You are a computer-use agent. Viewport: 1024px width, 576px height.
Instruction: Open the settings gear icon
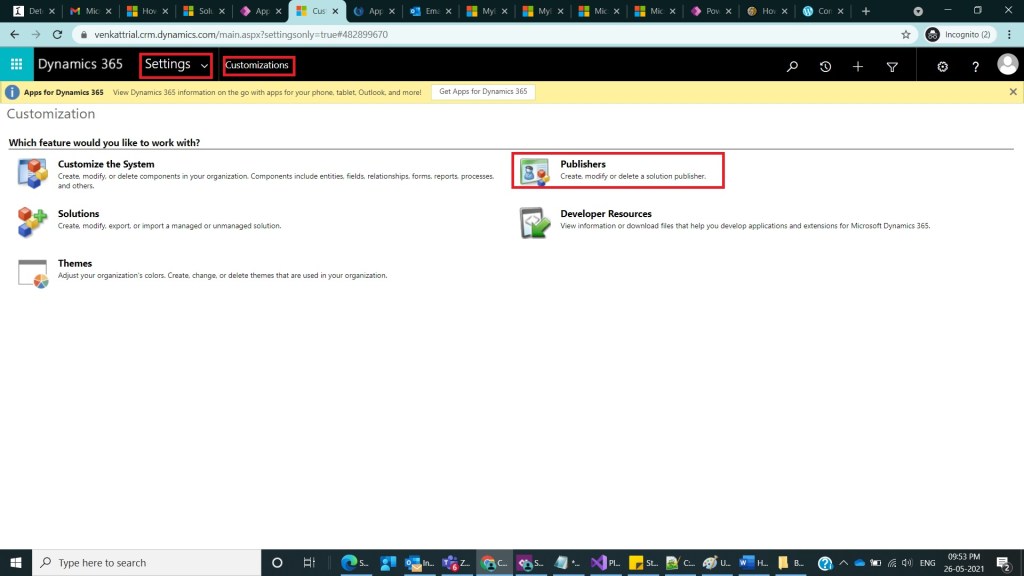tap(942, 66)
